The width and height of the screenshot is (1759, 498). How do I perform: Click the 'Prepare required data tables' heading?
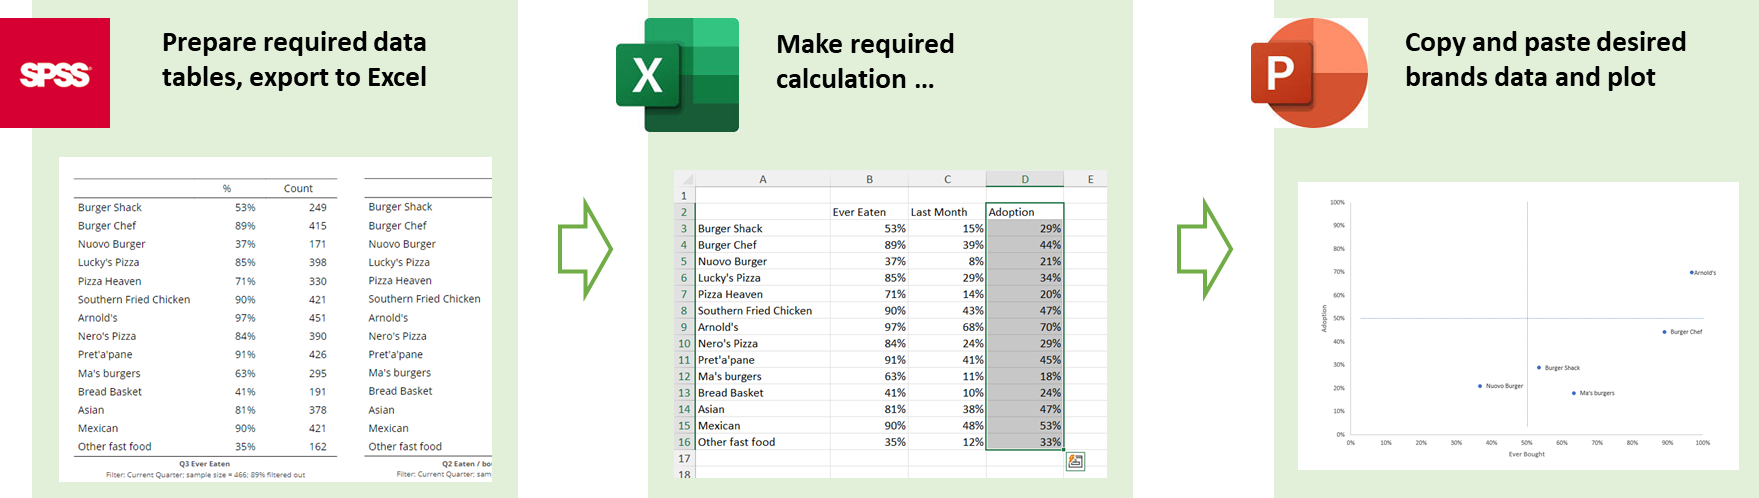294,59
